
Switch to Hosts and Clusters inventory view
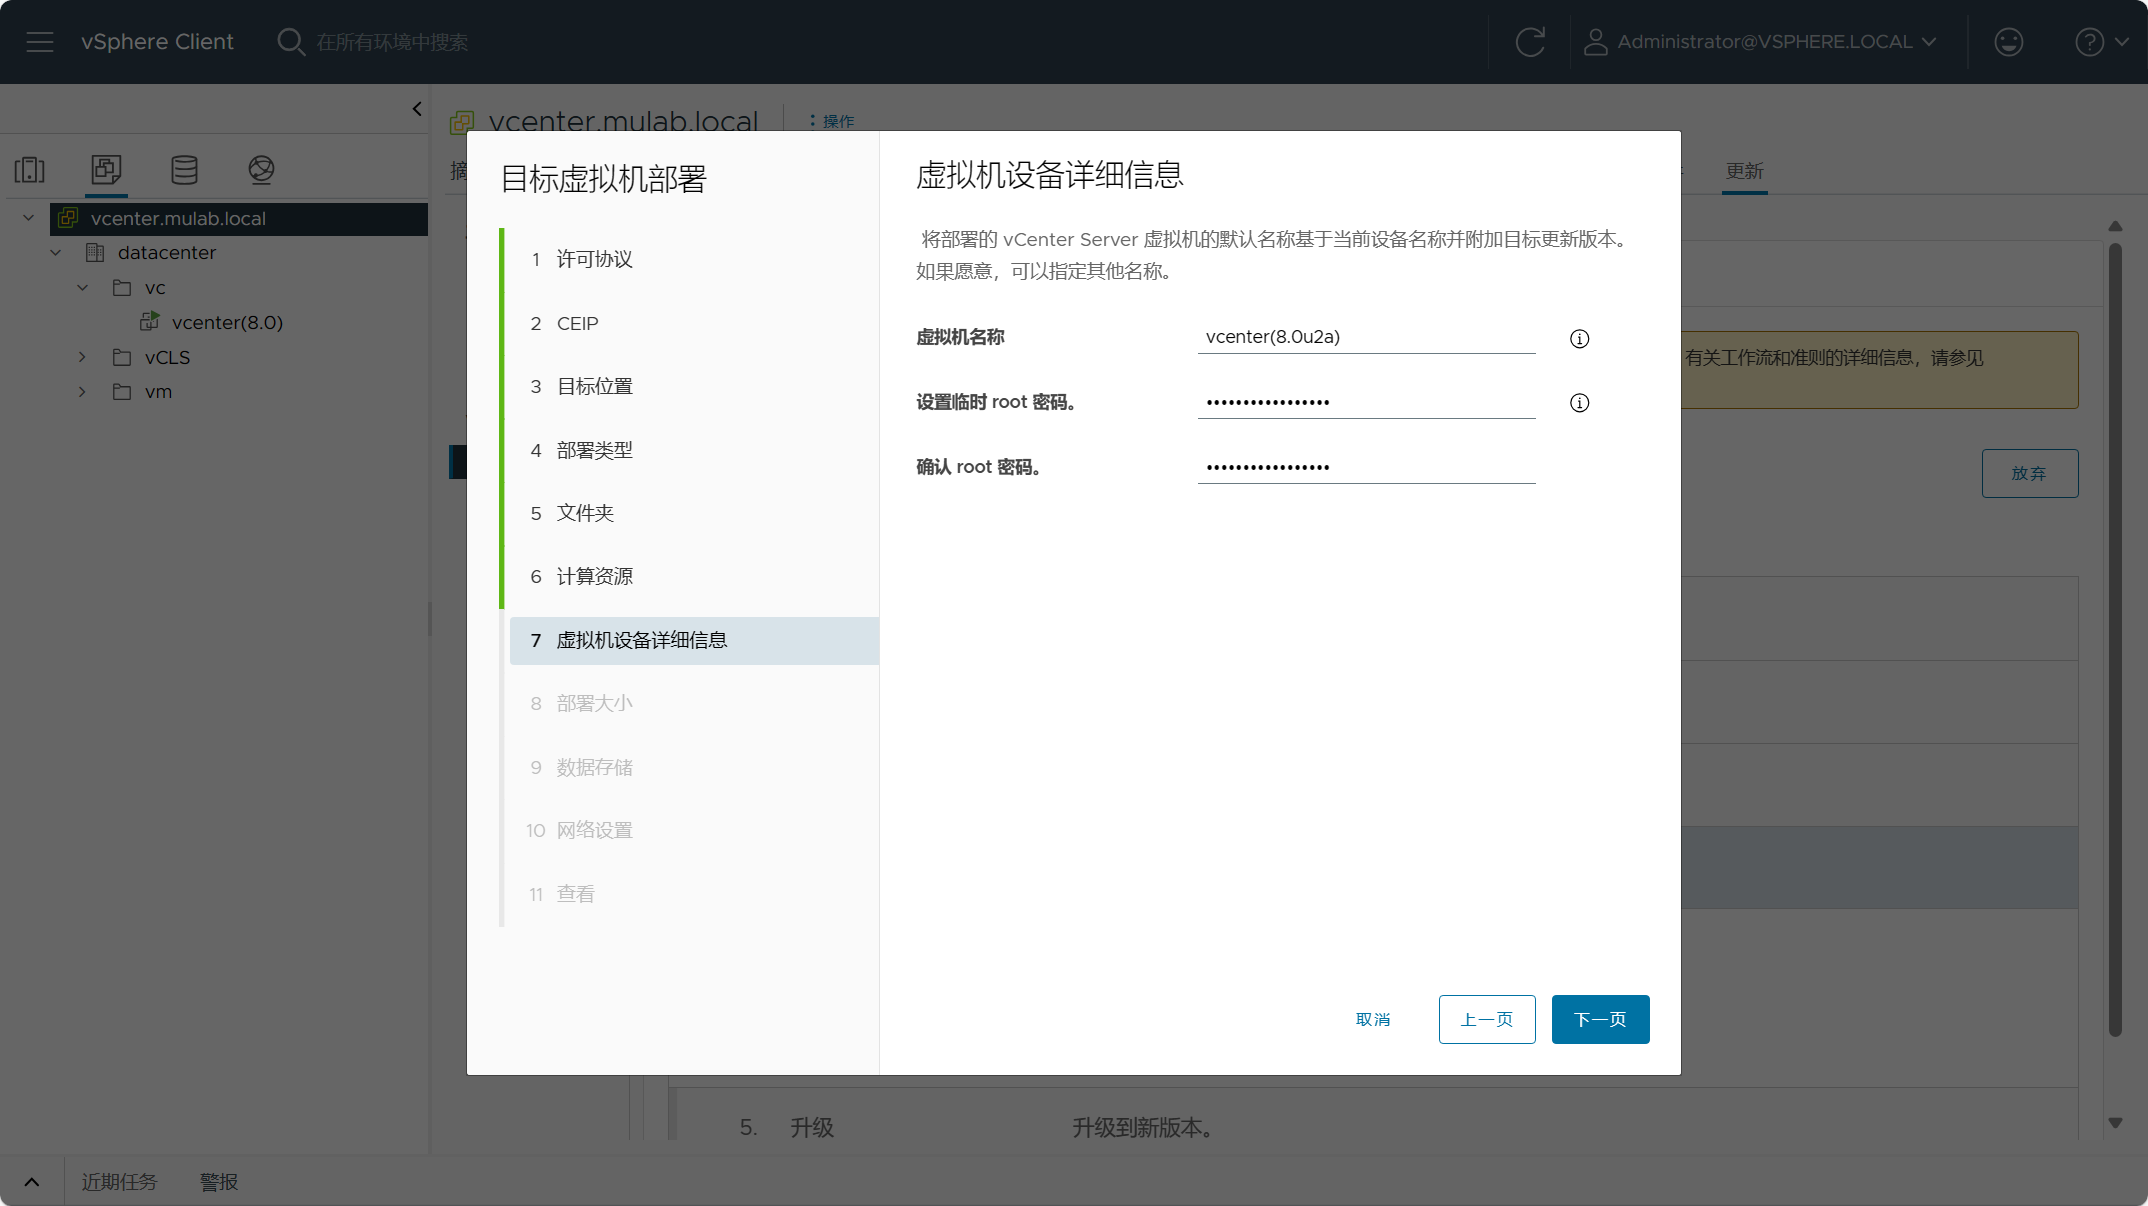point(29,170)
